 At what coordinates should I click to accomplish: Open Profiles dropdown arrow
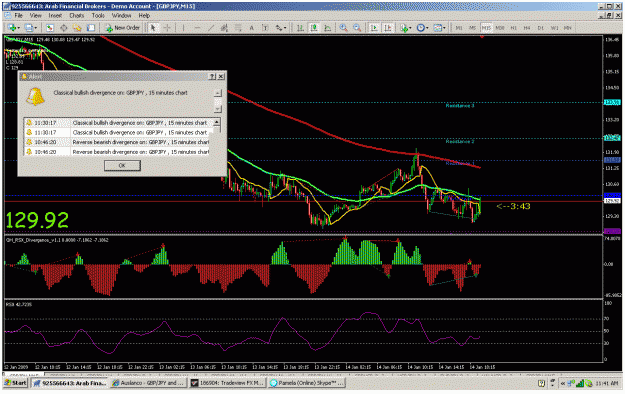pos(36,28)
